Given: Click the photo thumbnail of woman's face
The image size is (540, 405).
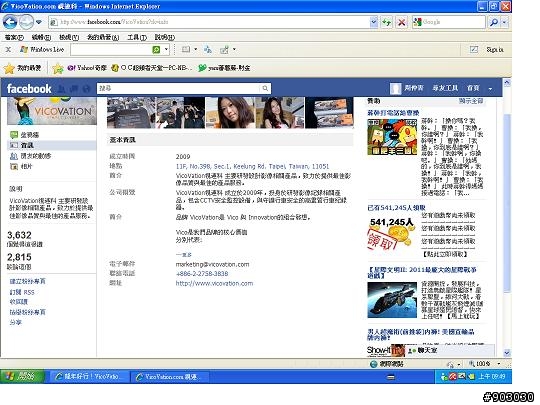Looking at the screenshot, I should tap(230, 113).
